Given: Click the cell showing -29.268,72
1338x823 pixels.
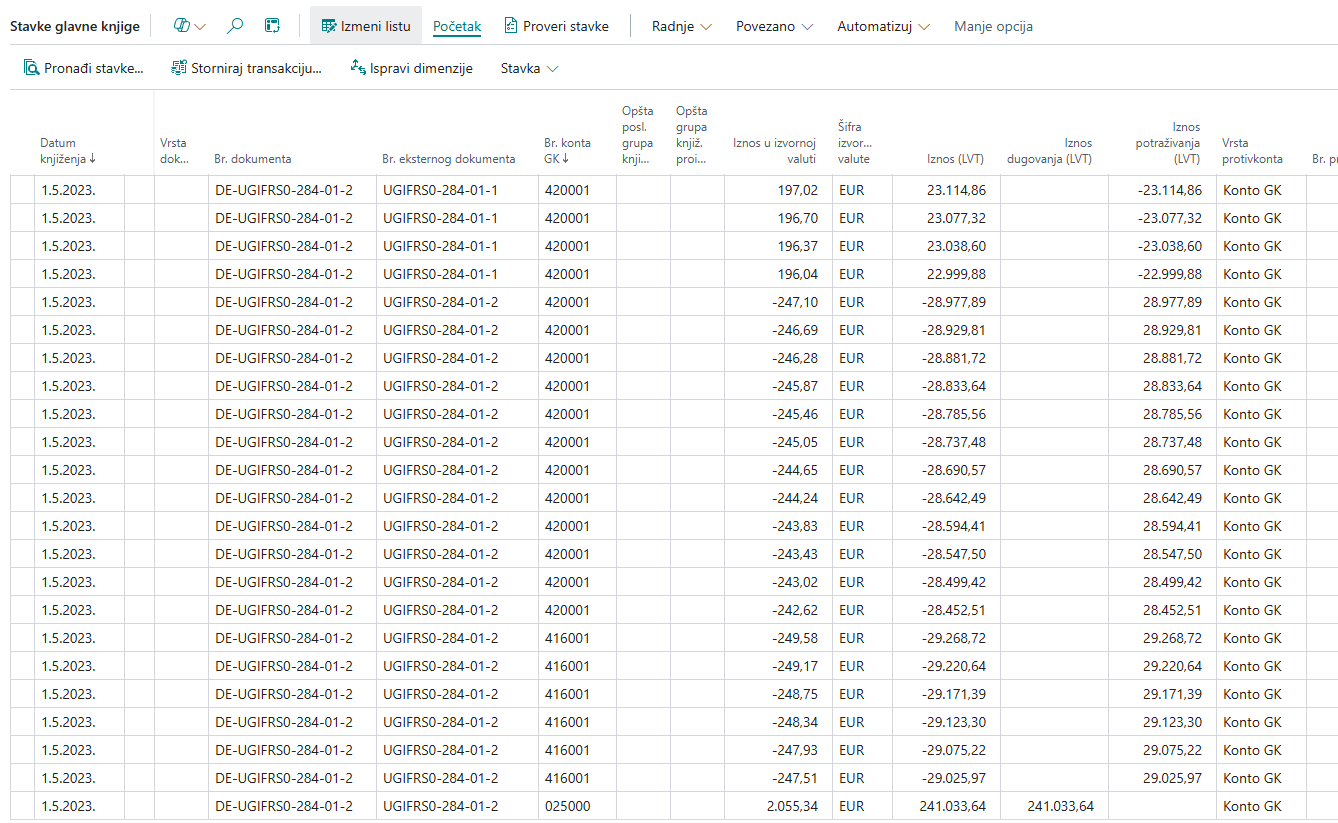Looking at the screenshot, I should click(946, 638).
